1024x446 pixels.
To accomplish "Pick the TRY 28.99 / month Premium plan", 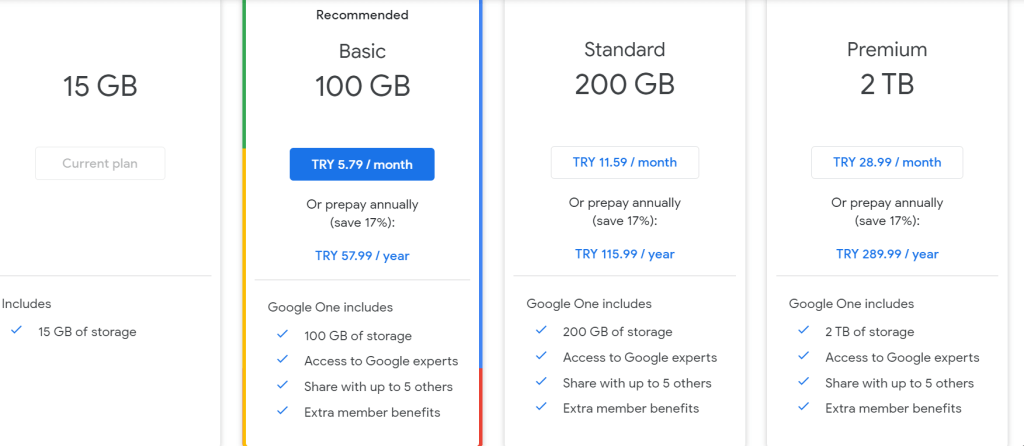I will pos(887,162).
